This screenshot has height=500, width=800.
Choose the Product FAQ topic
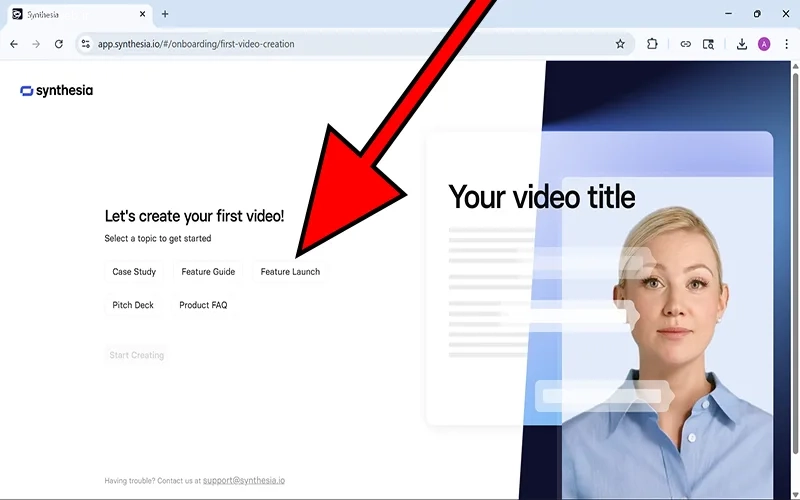(203, 305)
